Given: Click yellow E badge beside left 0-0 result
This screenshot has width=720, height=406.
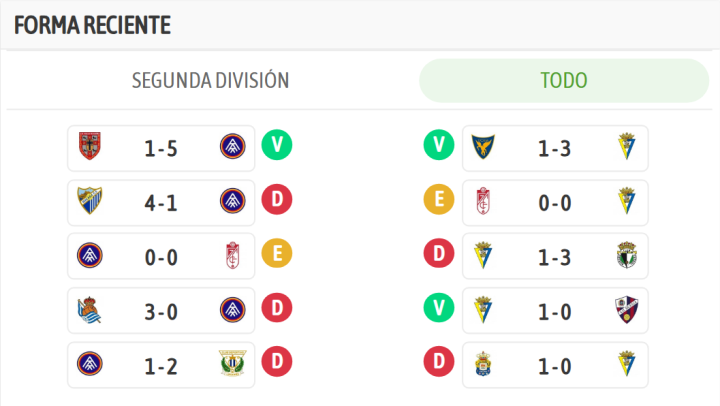Looking at the screenshot, I should 276,254.
